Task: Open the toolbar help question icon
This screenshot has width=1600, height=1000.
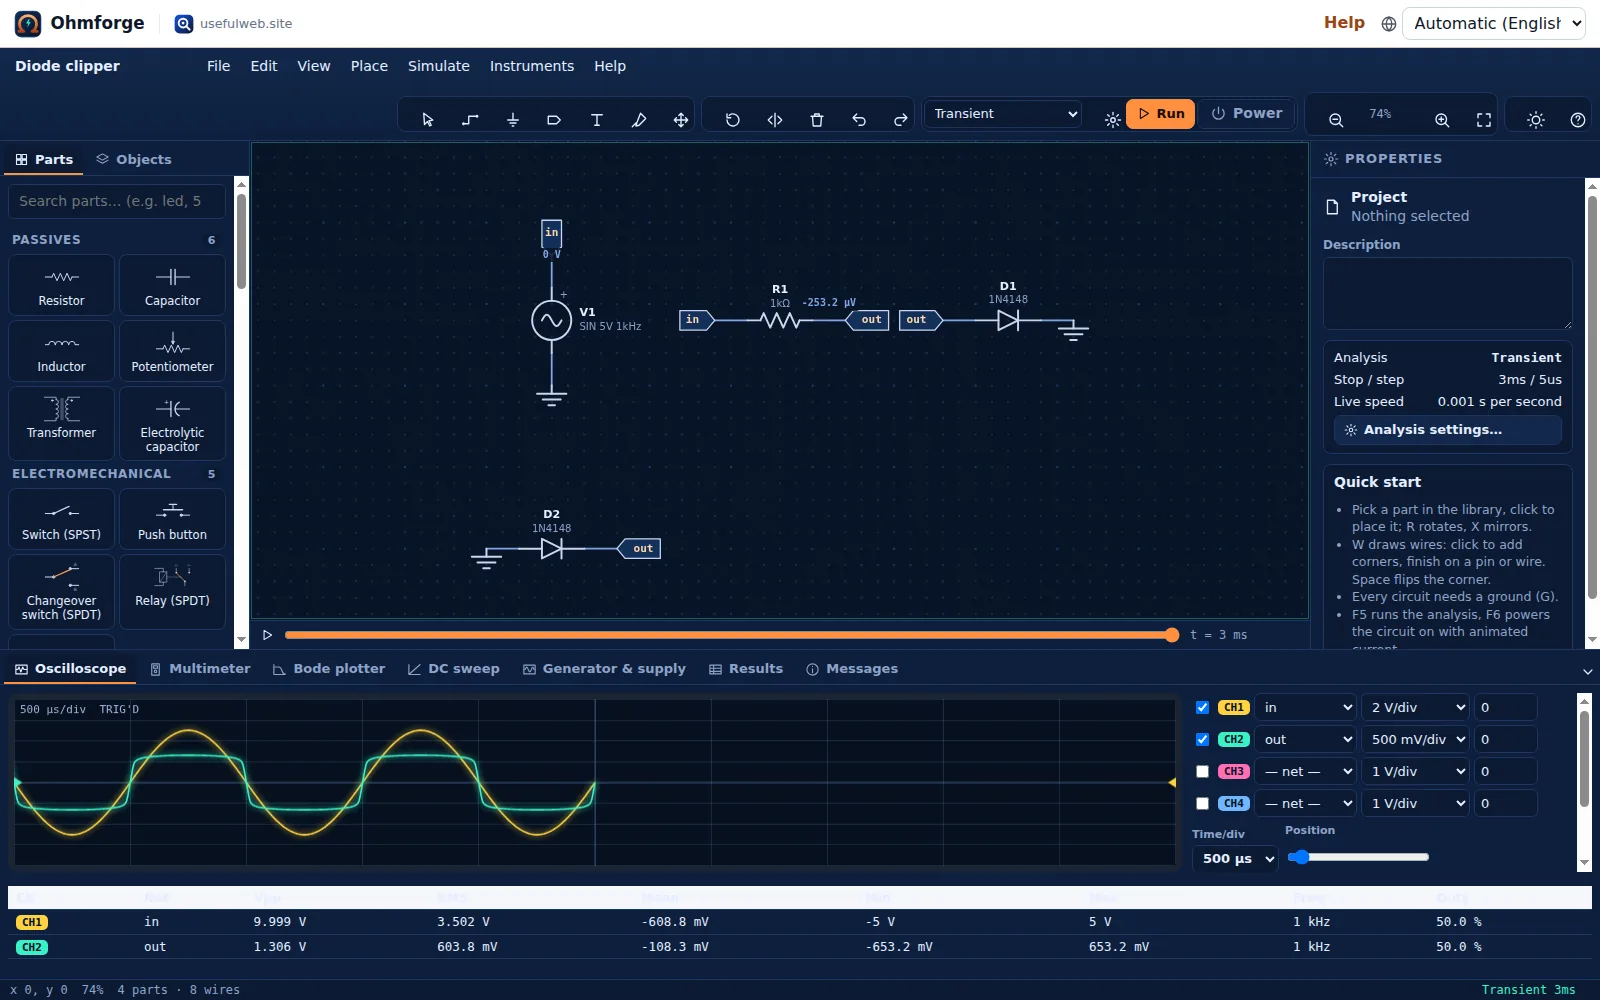Action: tap(1578, 120)
